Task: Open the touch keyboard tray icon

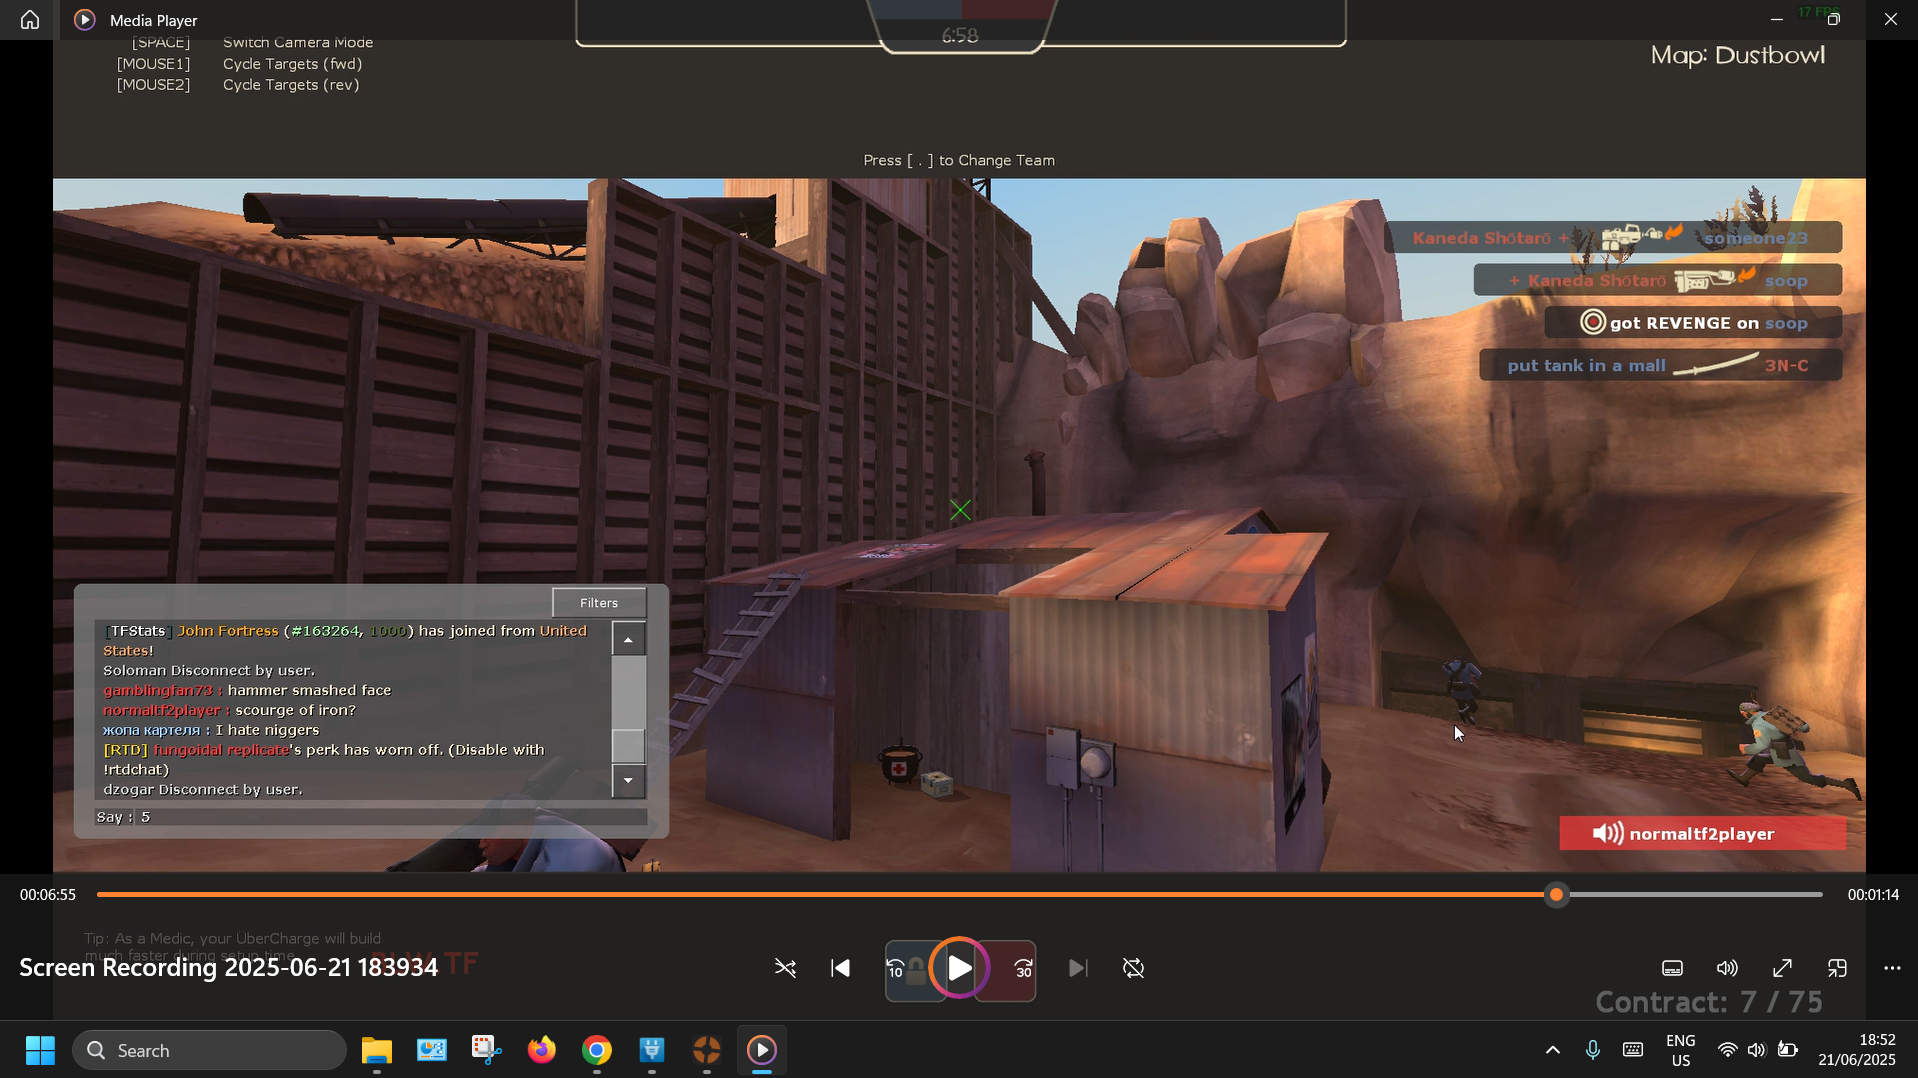Action: (1633, 1050)
